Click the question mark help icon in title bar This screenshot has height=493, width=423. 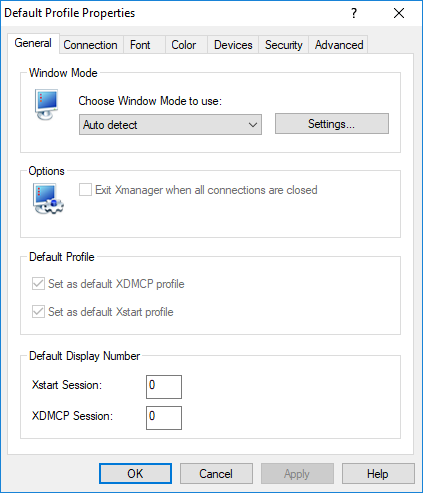(354, 13)
